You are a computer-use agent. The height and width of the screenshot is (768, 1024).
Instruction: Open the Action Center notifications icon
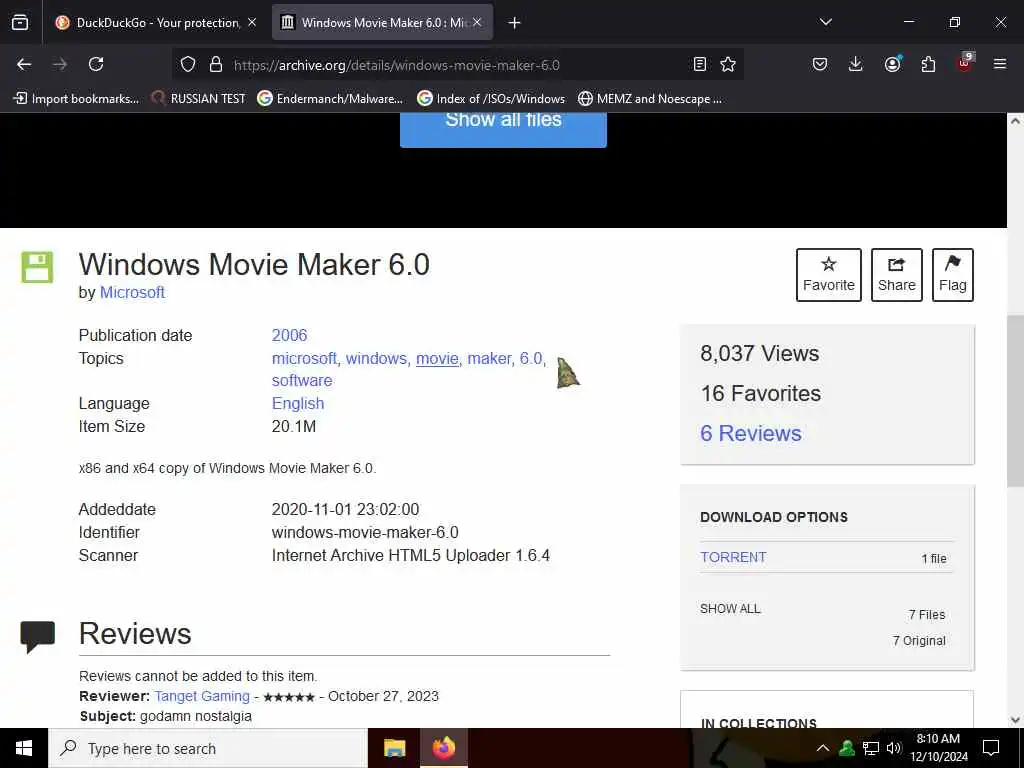pos(991,748)
